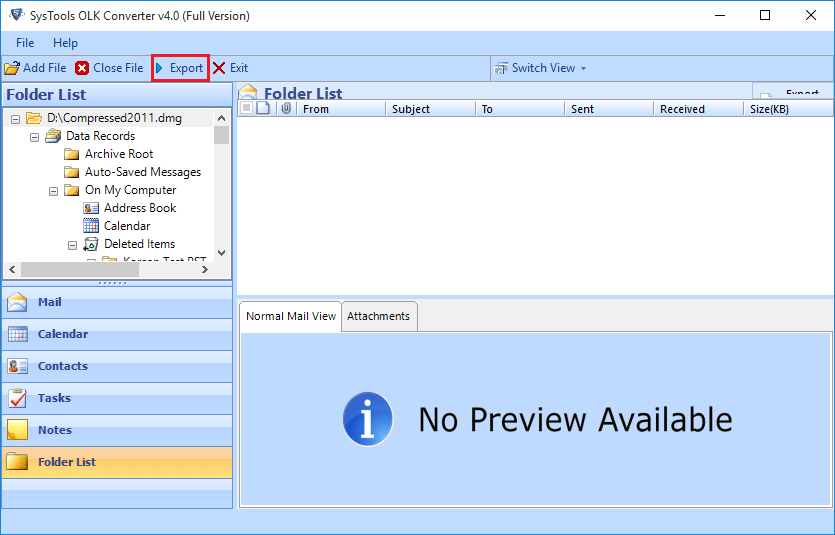Collapse the On My Computer node
The width and height of the screenshot is (835, 535).
54,190
